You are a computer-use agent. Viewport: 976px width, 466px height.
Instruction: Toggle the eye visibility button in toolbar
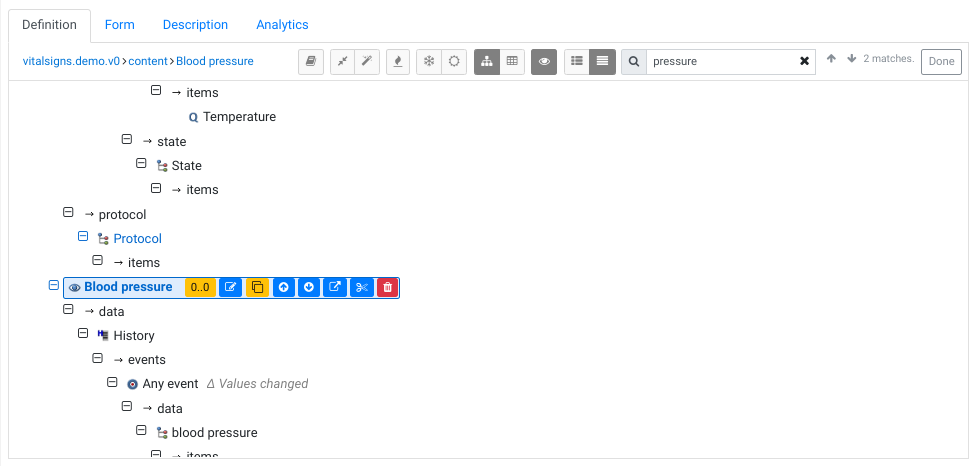coord(544,61)
